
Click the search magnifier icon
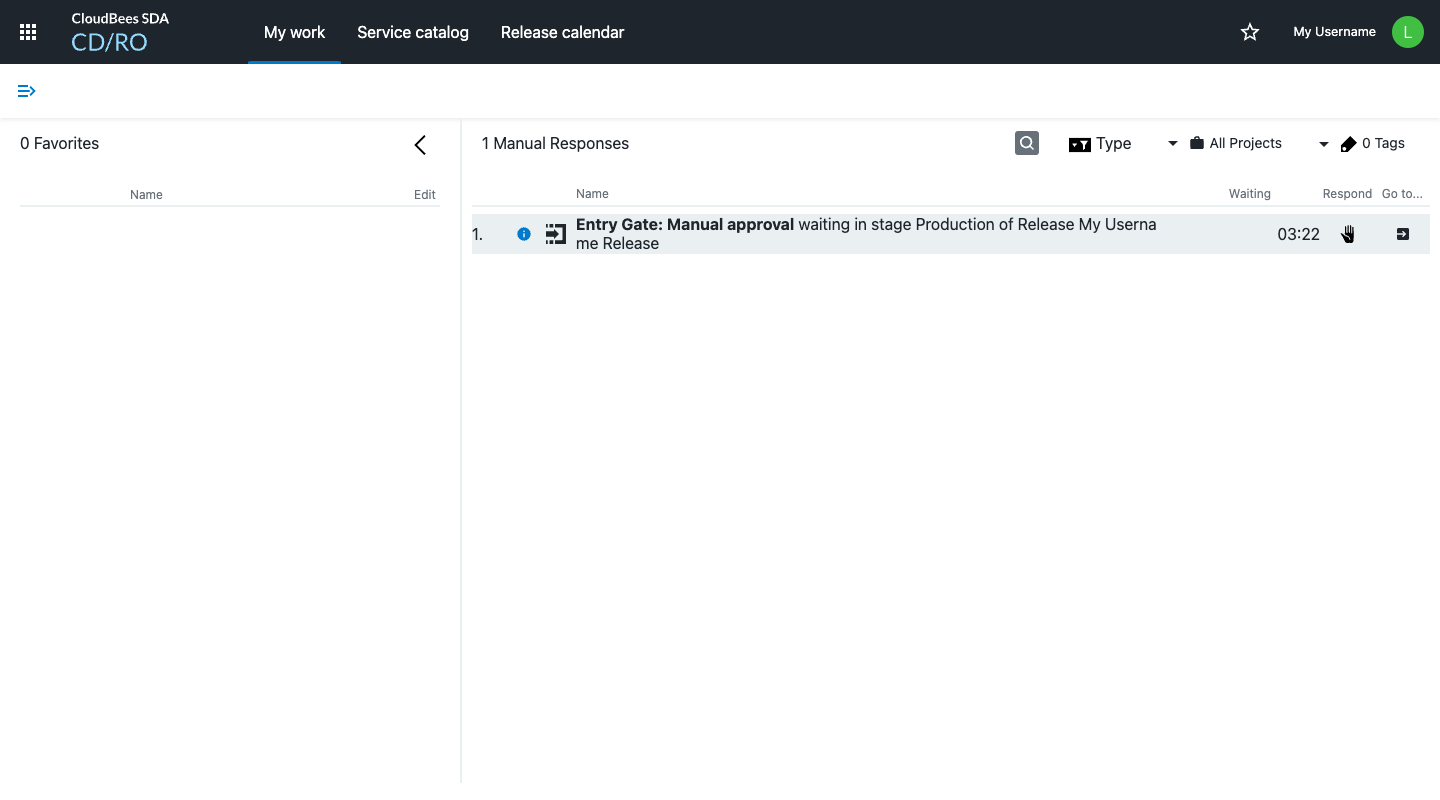click(x=1027, y=143)
